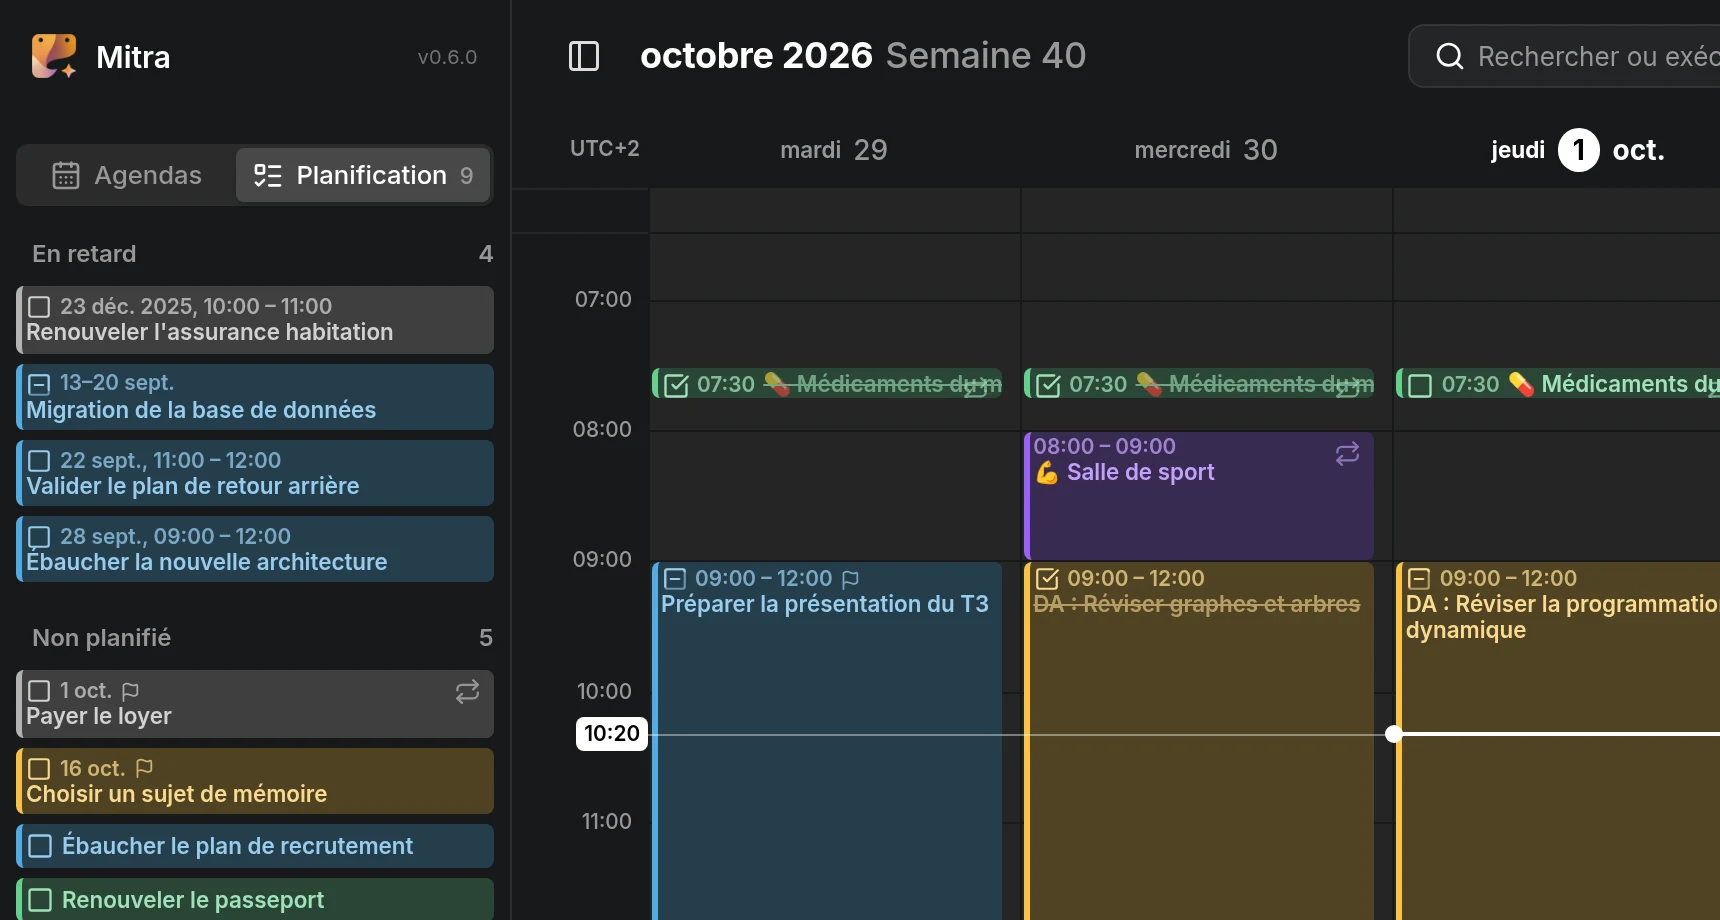Toggle the Préparer la présentation du T3 checkbox

coord(675,579)
